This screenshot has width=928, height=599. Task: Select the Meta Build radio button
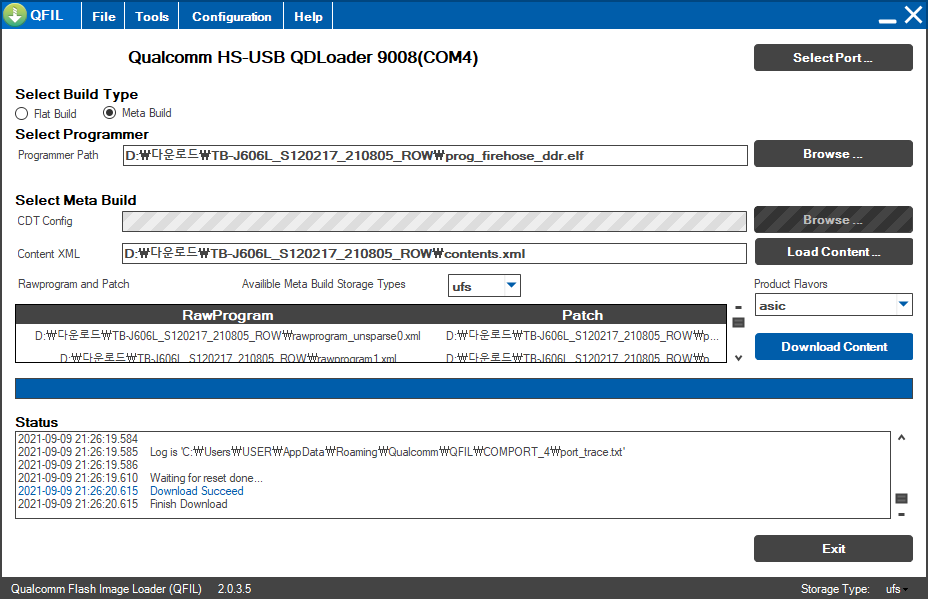click(109, 112)
